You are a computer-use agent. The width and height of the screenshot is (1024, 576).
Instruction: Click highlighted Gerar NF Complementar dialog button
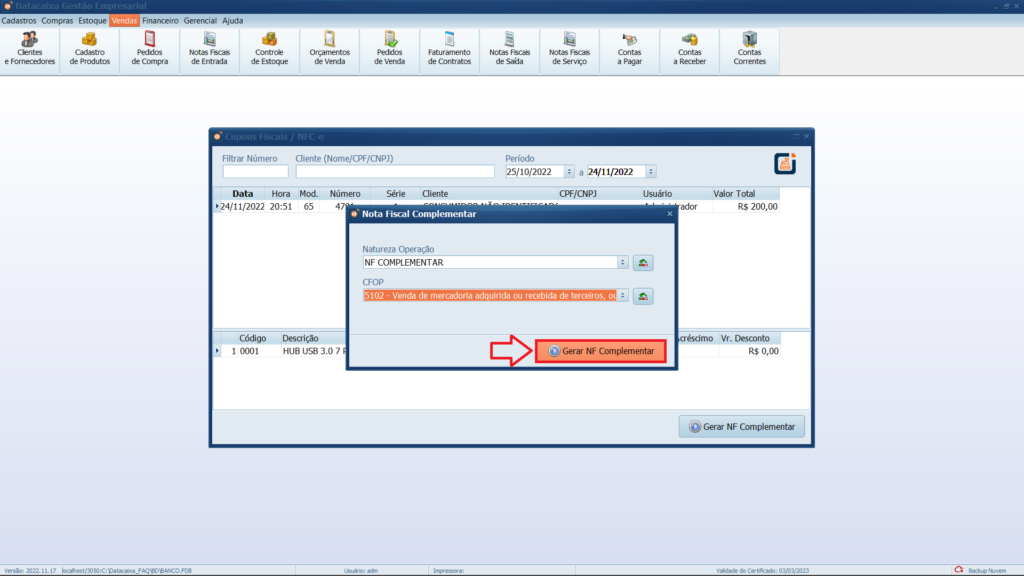pyautogui.click(x=601, y=352)
